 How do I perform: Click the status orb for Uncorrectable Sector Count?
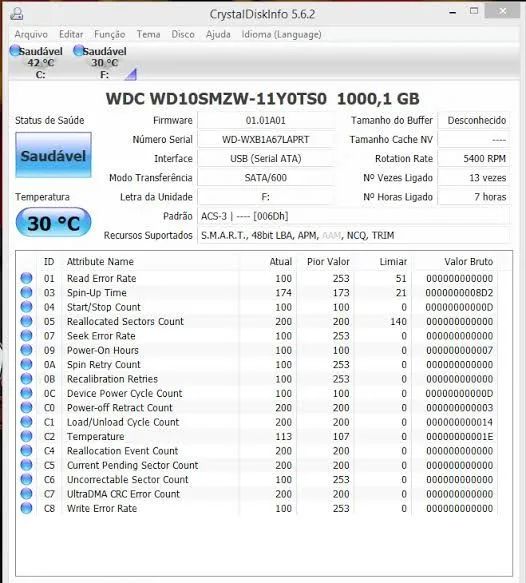tap(26, 479)
